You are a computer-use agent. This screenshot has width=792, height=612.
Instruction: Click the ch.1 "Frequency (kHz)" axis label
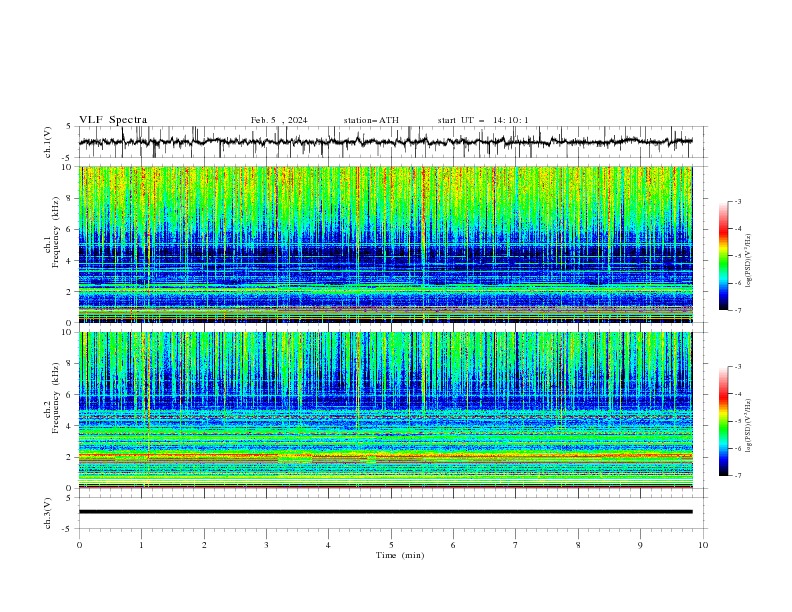(x=56, y=233)
